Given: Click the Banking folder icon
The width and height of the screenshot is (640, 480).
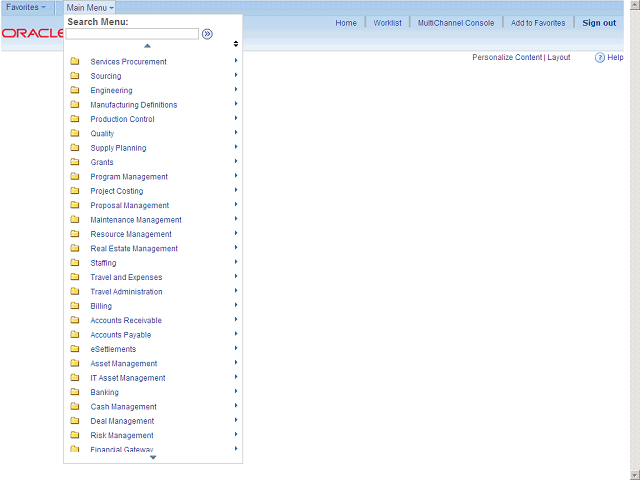Looking at the screenshot, I should click(75, 392).
